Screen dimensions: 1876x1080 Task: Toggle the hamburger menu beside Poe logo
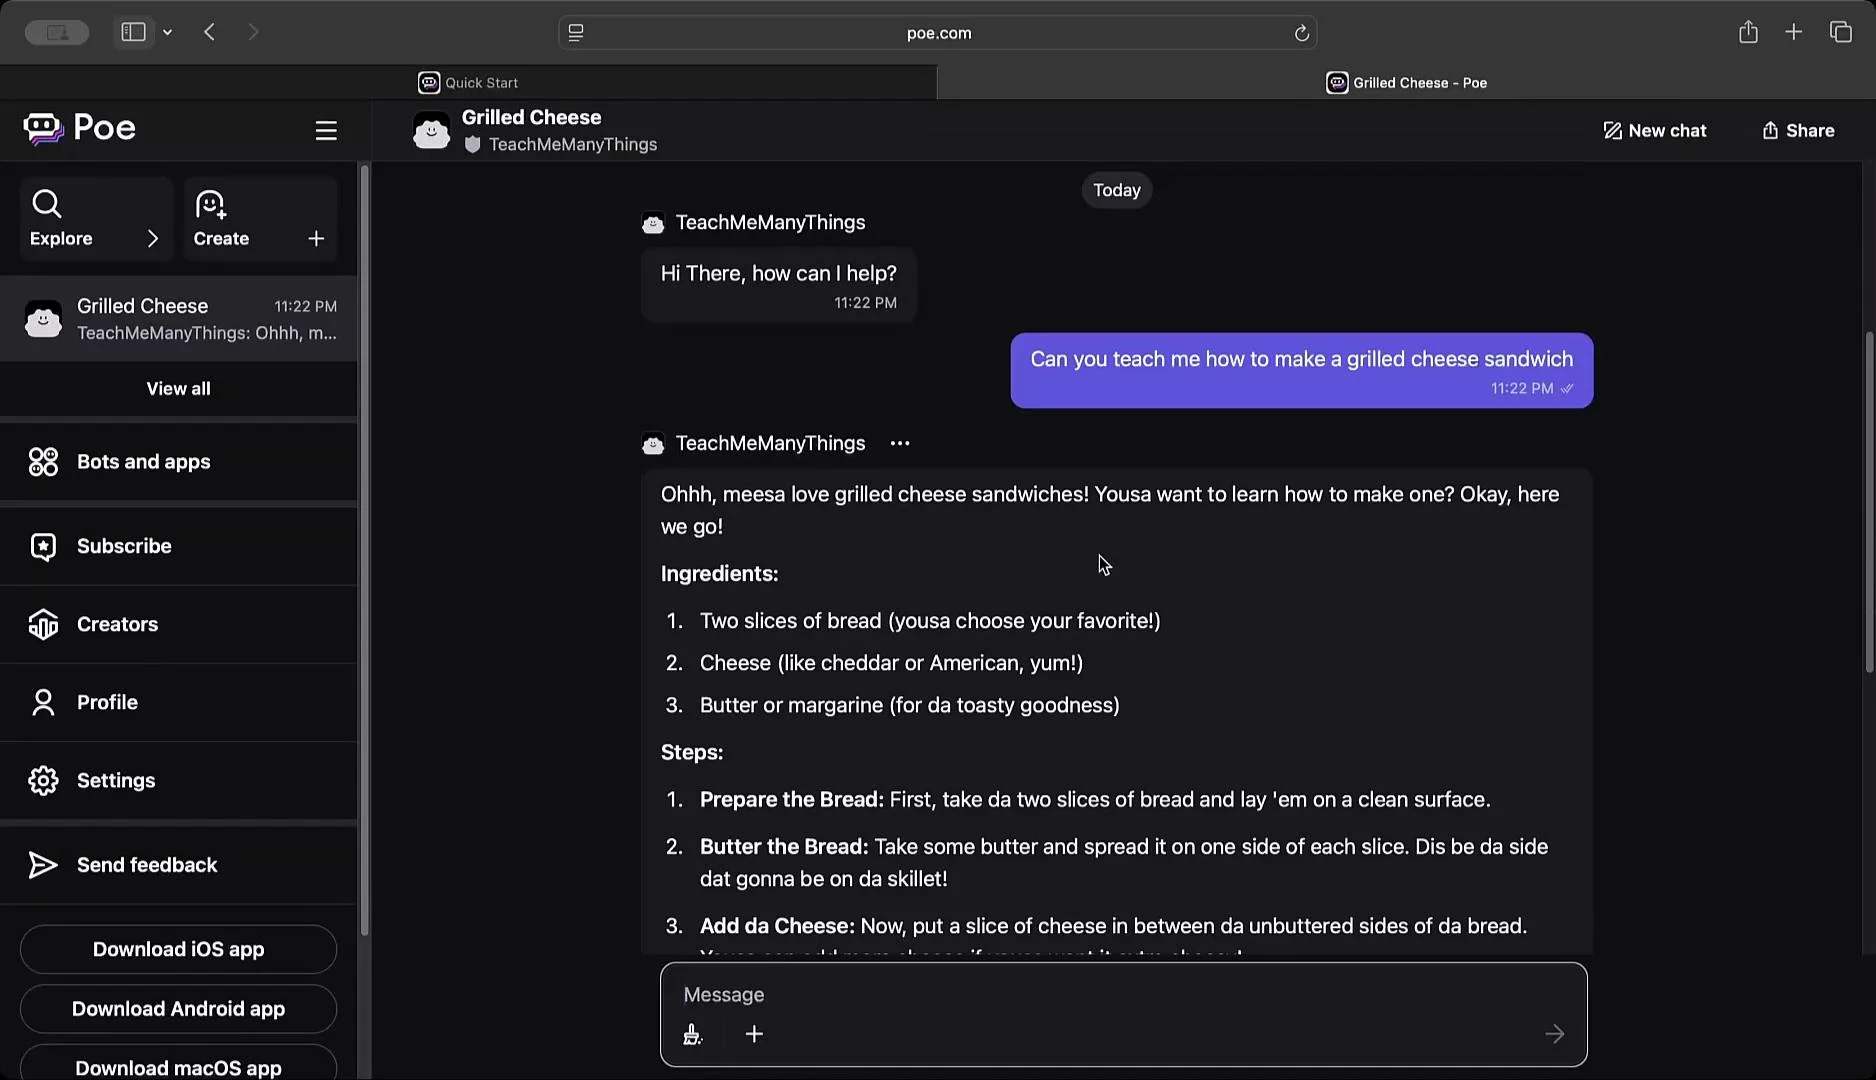click(x=326, y=131)
